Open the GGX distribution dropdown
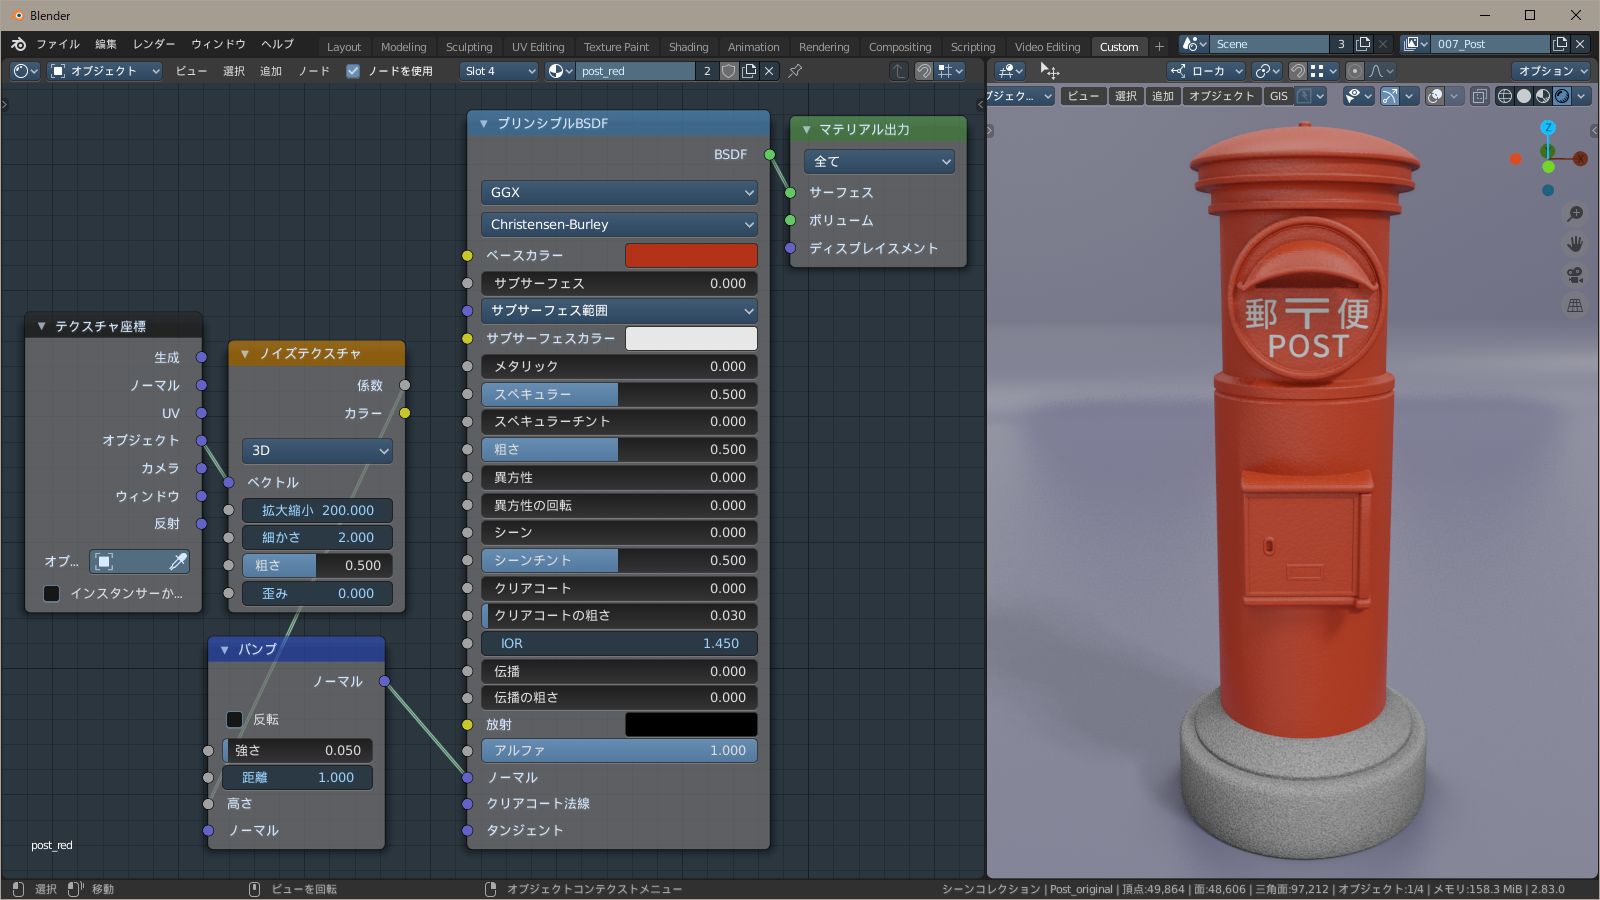 click(620, 192)
